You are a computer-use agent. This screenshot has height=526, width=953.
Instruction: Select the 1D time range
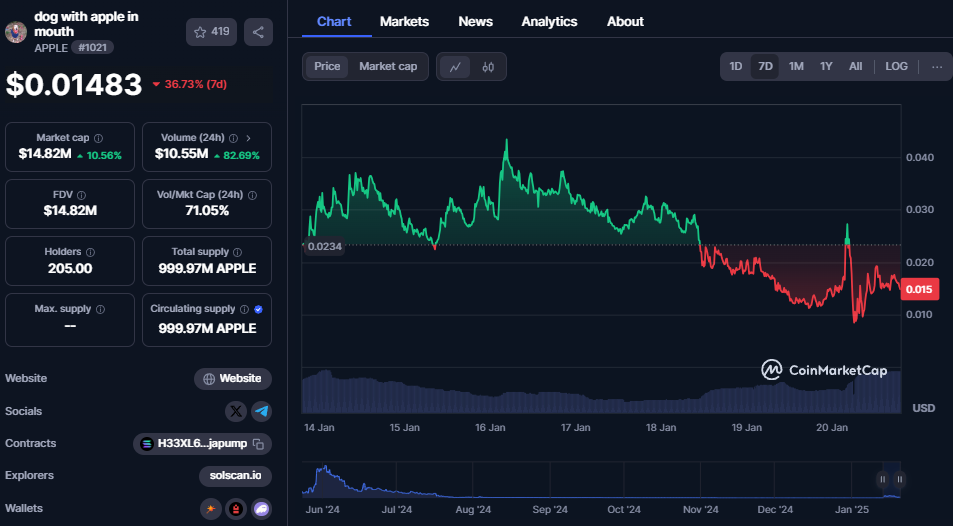735,66
